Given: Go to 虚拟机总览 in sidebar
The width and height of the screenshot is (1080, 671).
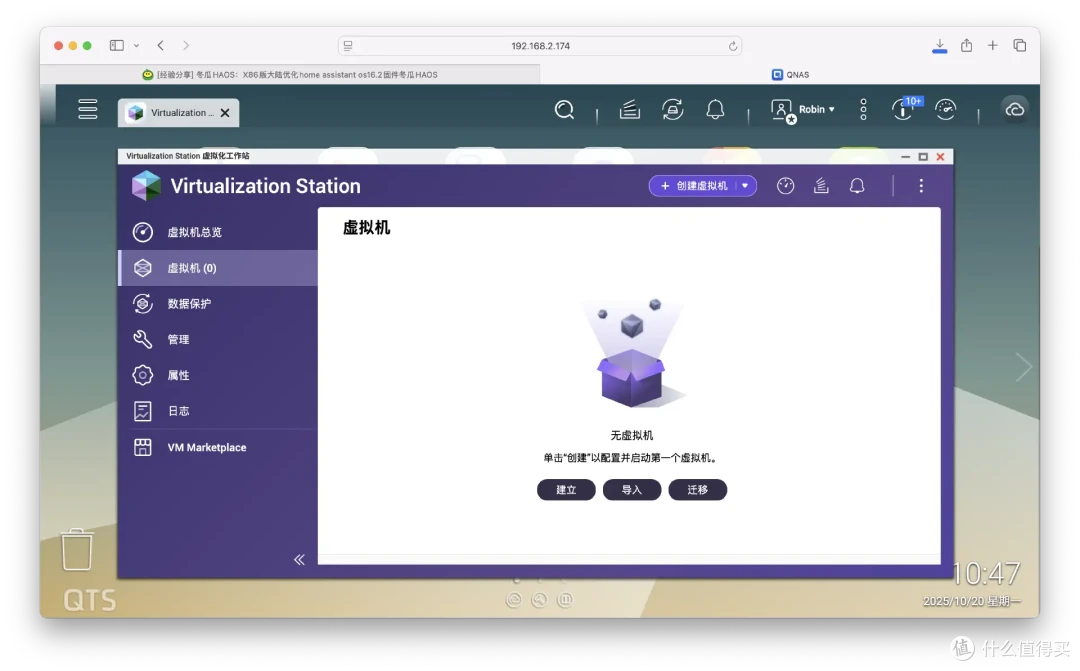Looking at the screenshot, I should tap(218, 232).
